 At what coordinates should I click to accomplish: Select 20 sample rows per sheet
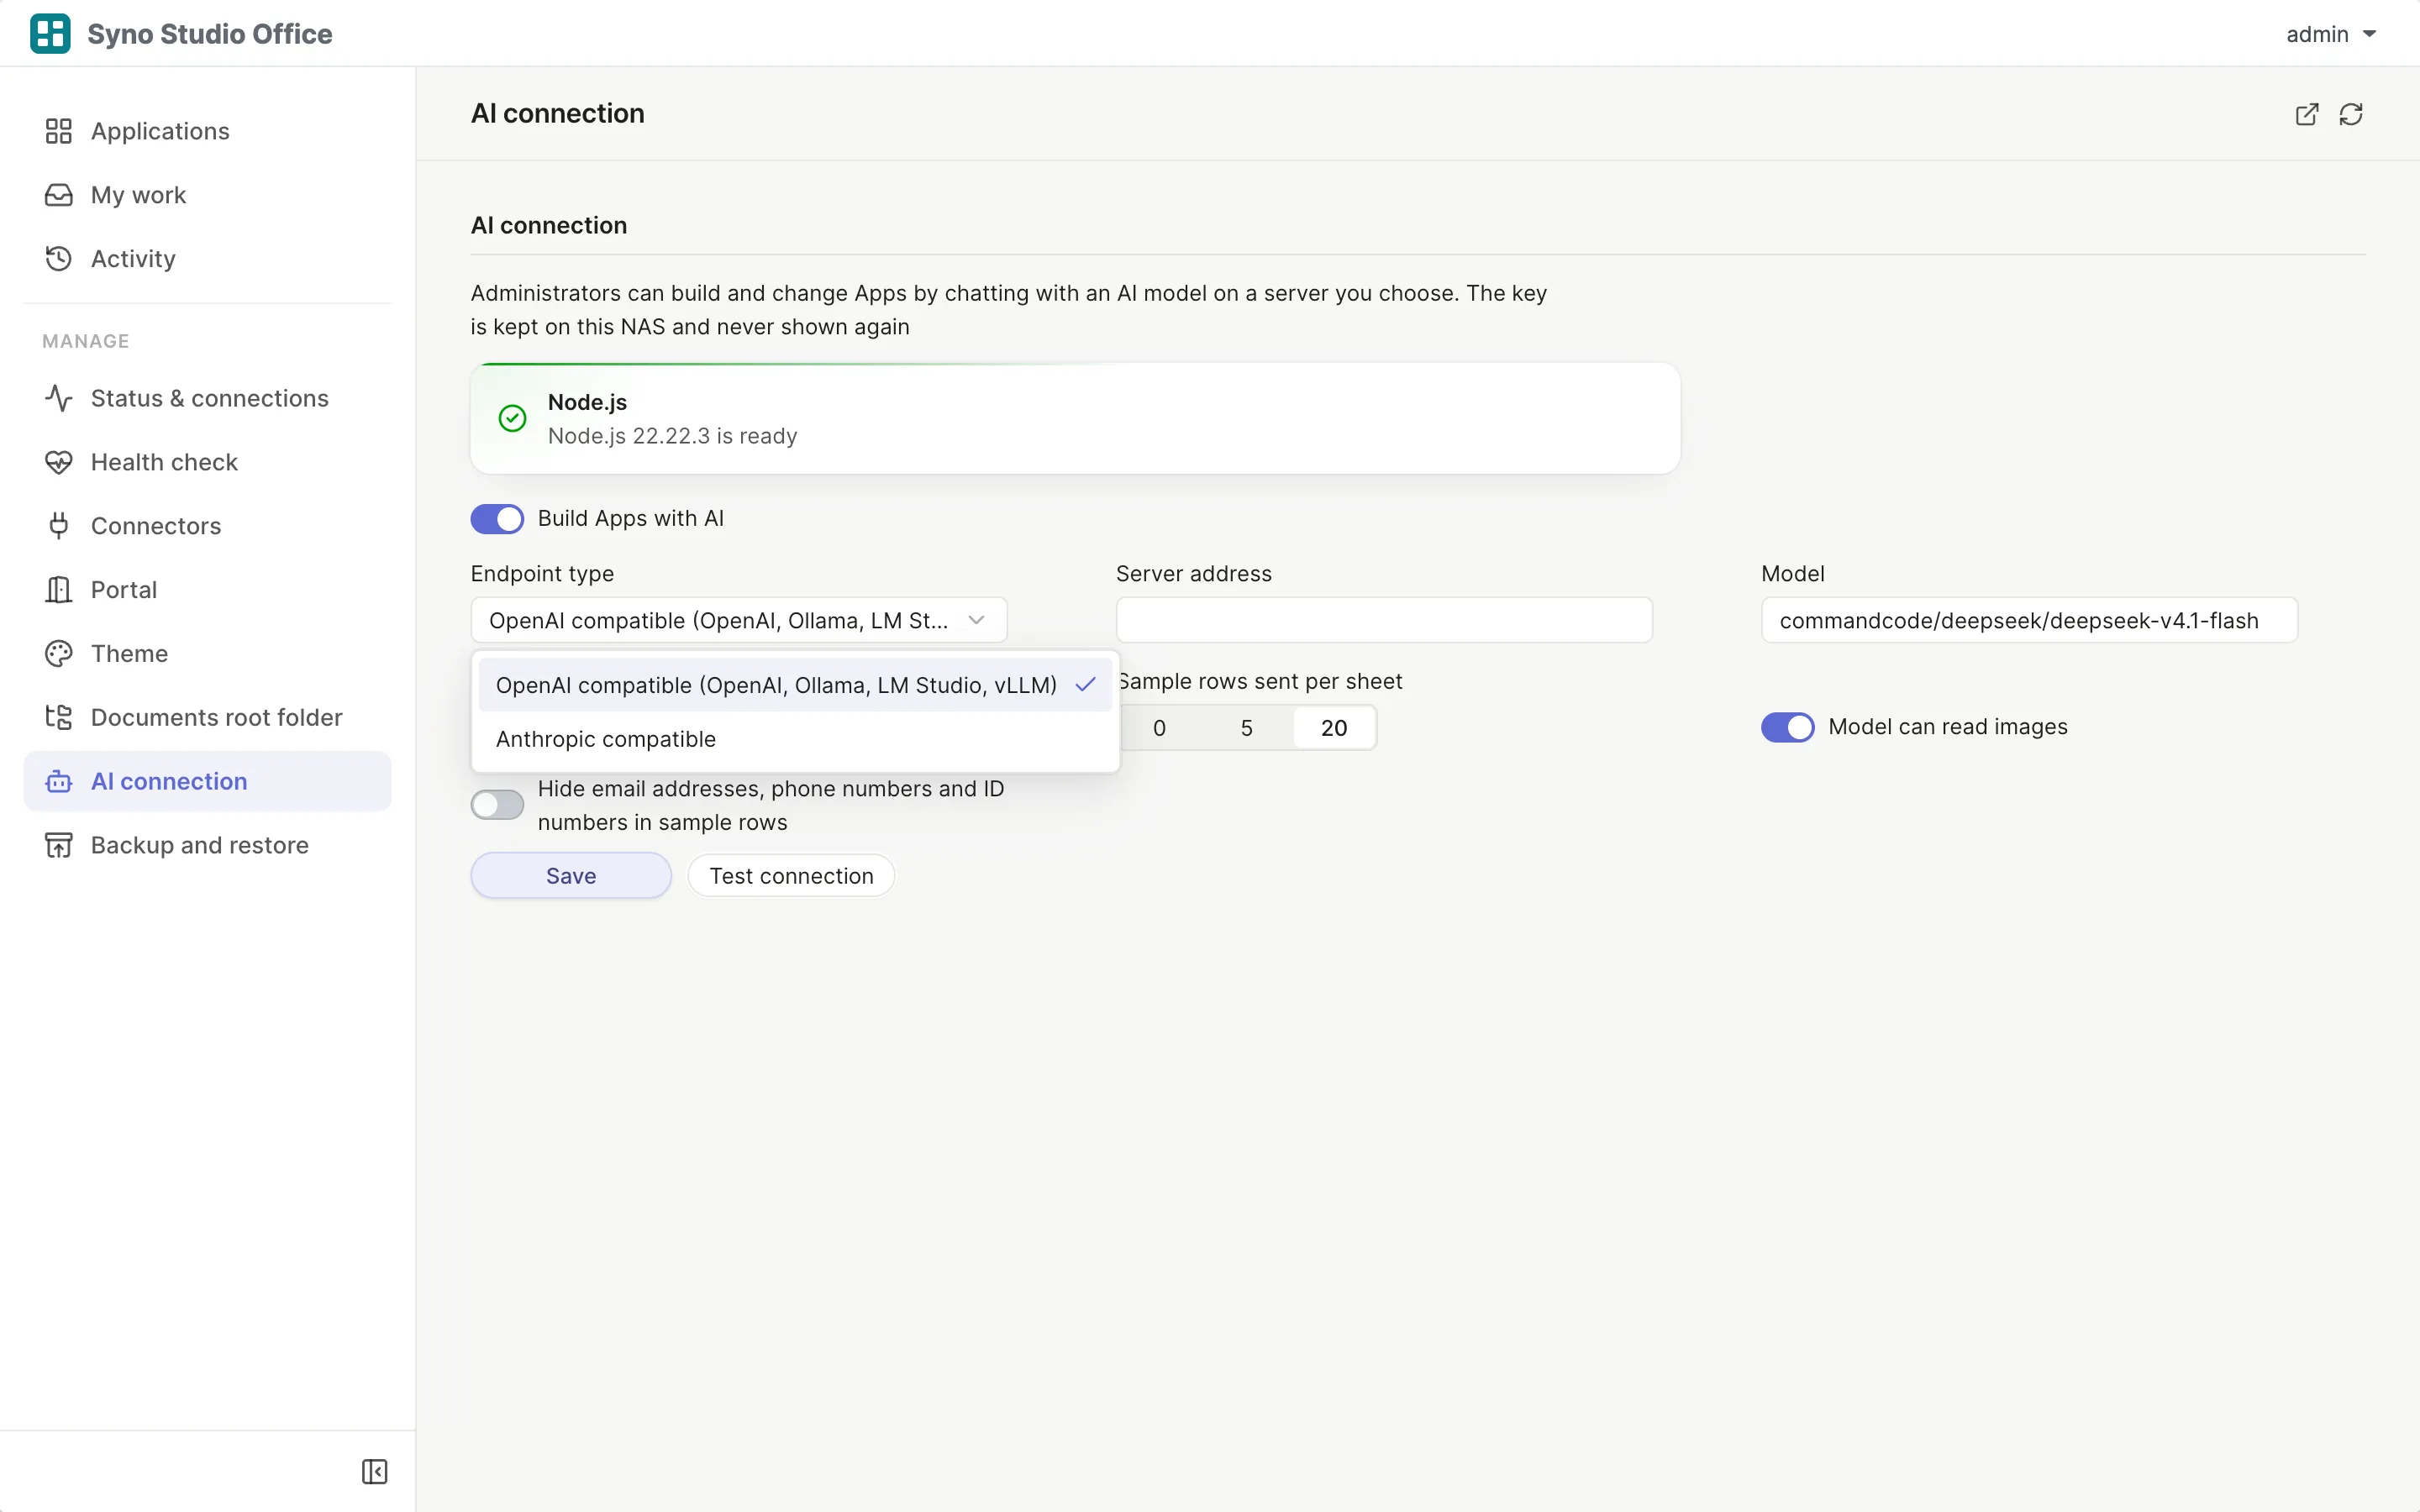click(1334, 728)
